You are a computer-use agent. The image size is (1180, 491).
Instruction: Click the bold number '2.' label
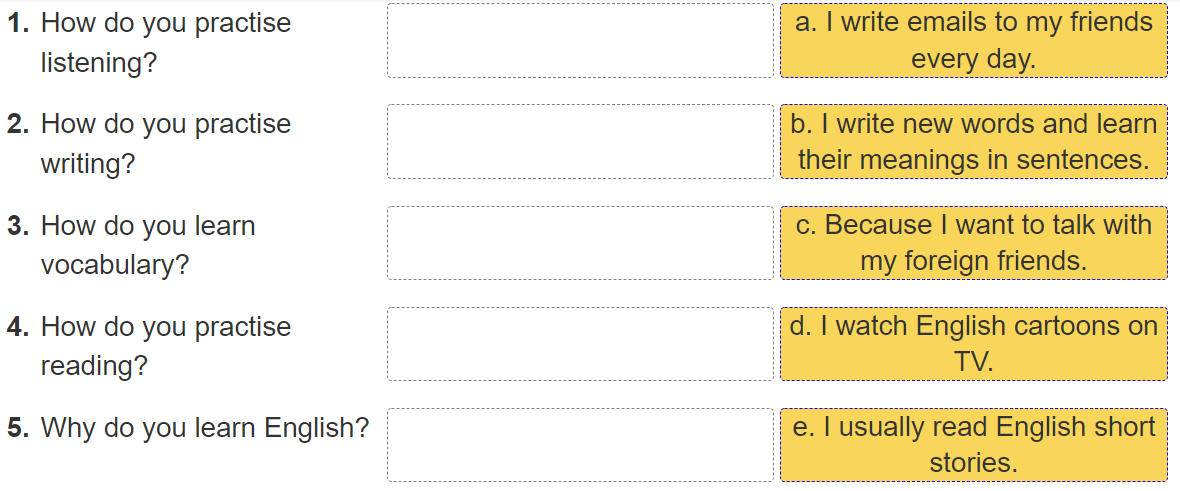(x=18, y=124)
